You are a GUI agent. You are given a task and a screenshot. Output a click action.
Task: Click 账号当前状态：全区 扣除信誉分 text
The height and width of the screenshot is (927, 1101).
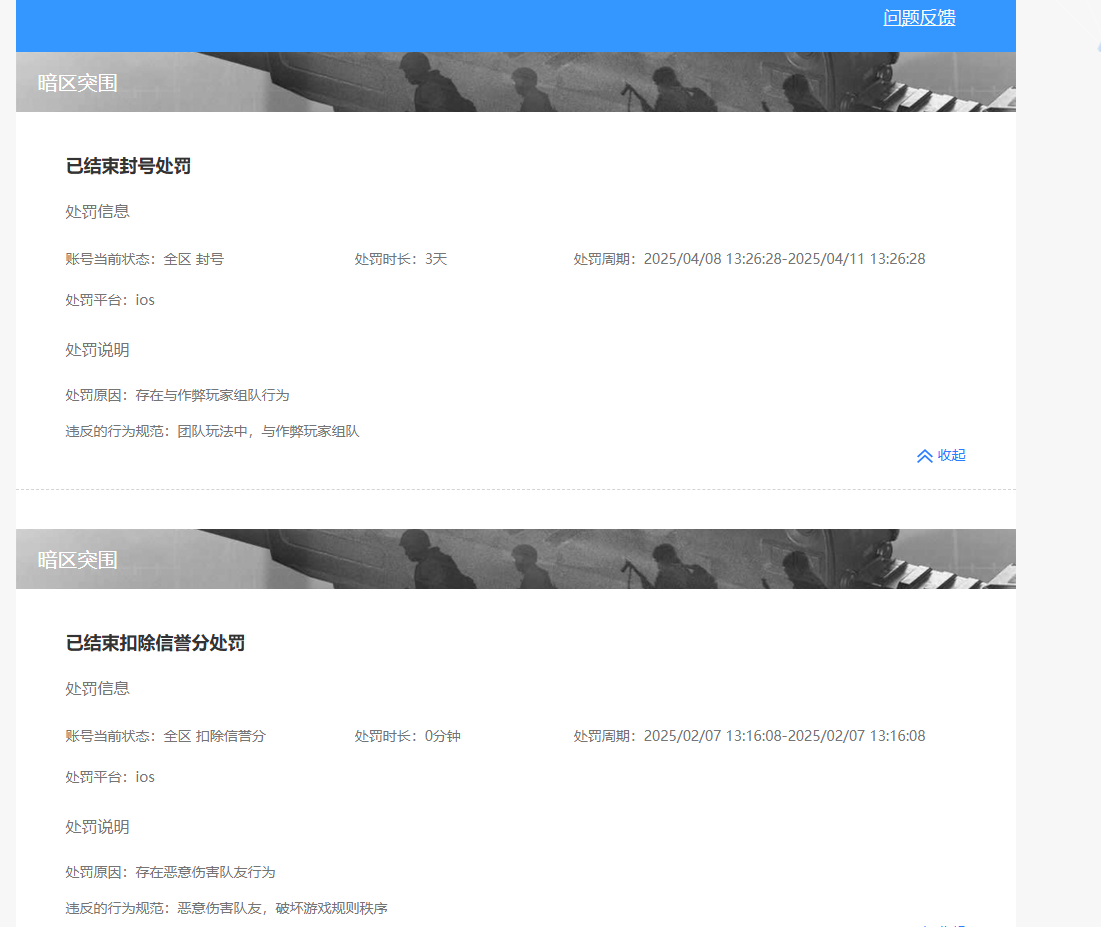click(x=166, y=736)
